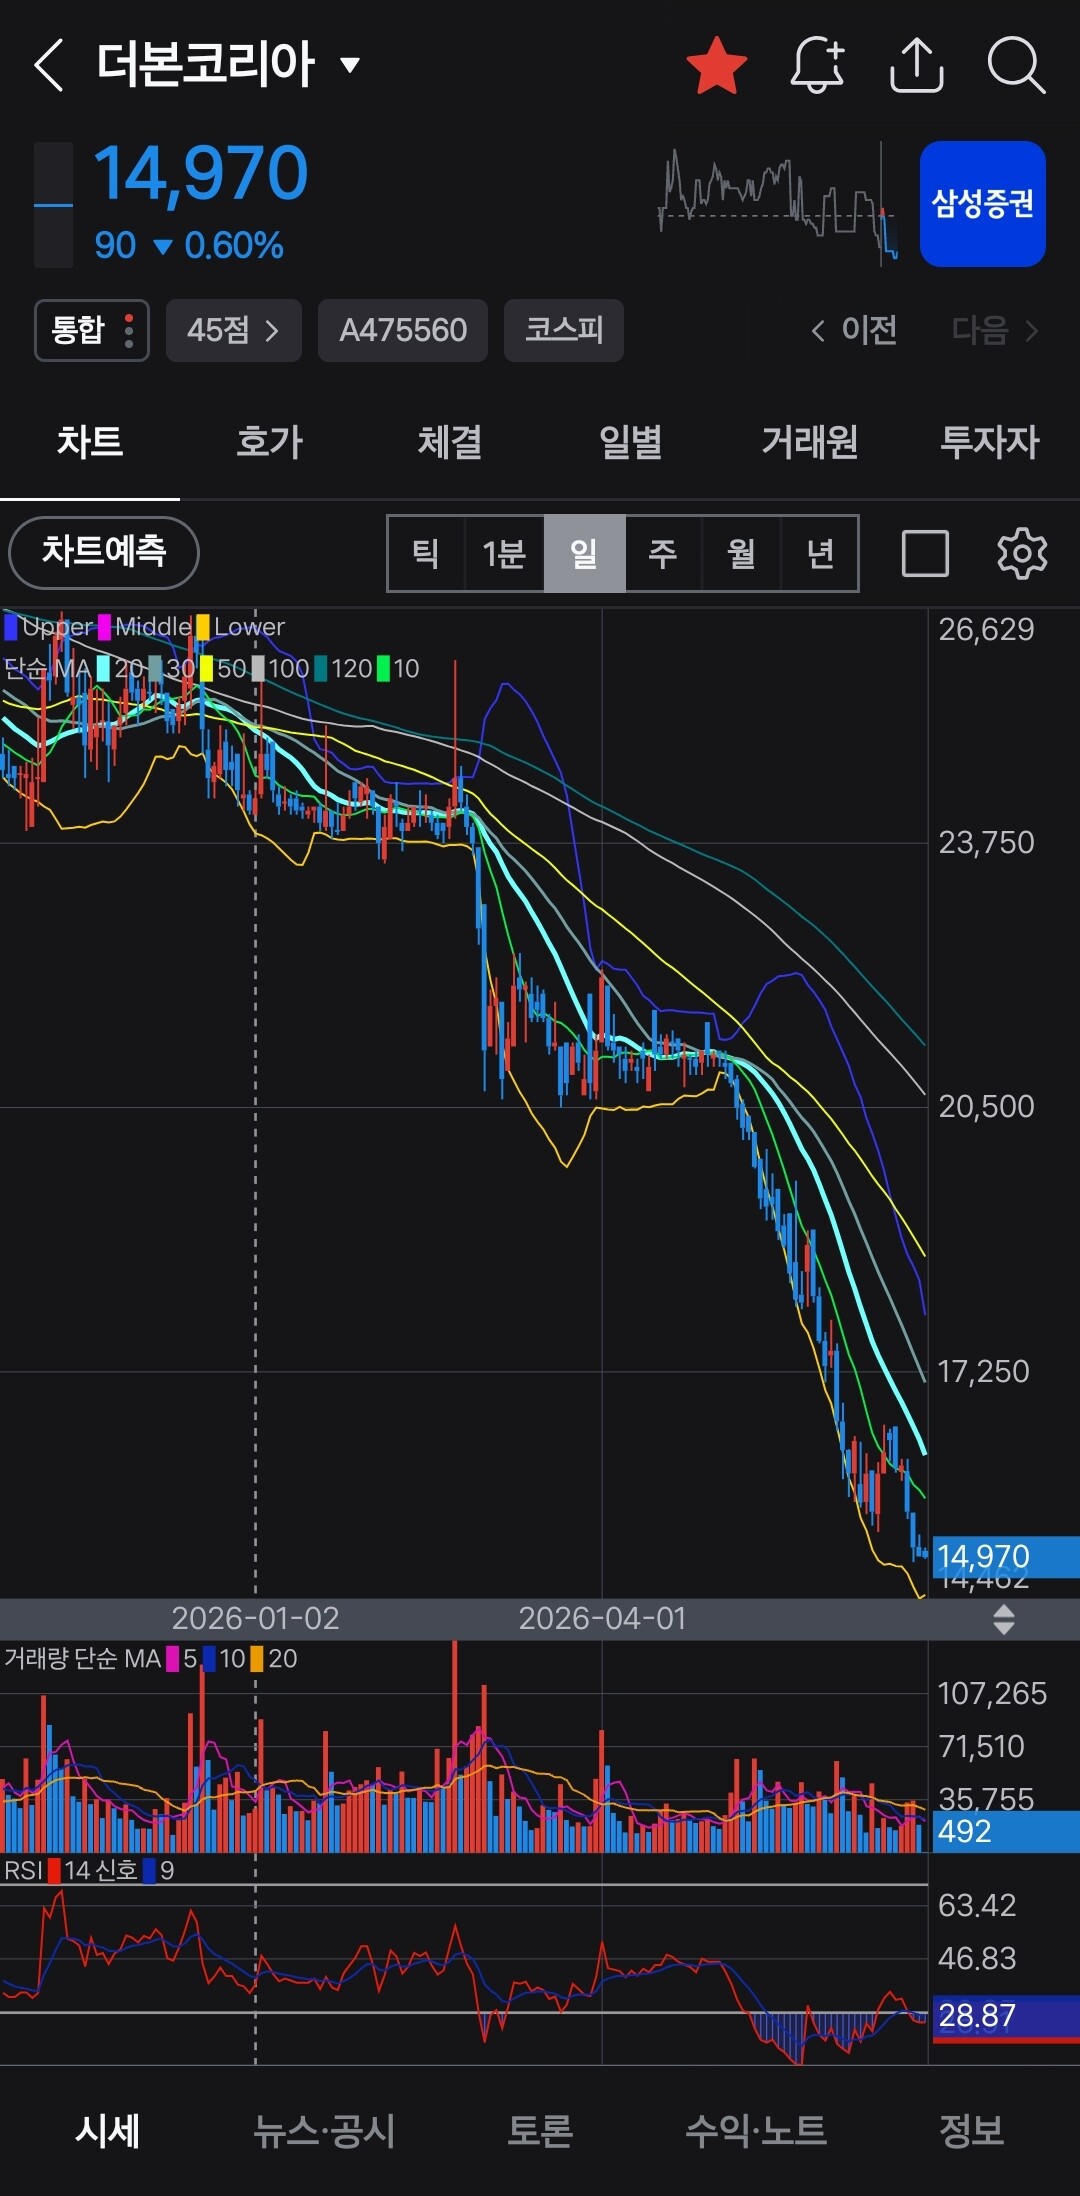Tap the MA 120 teal legend swatch
The image size is (1080, 2196).
(x=320, y=668)
